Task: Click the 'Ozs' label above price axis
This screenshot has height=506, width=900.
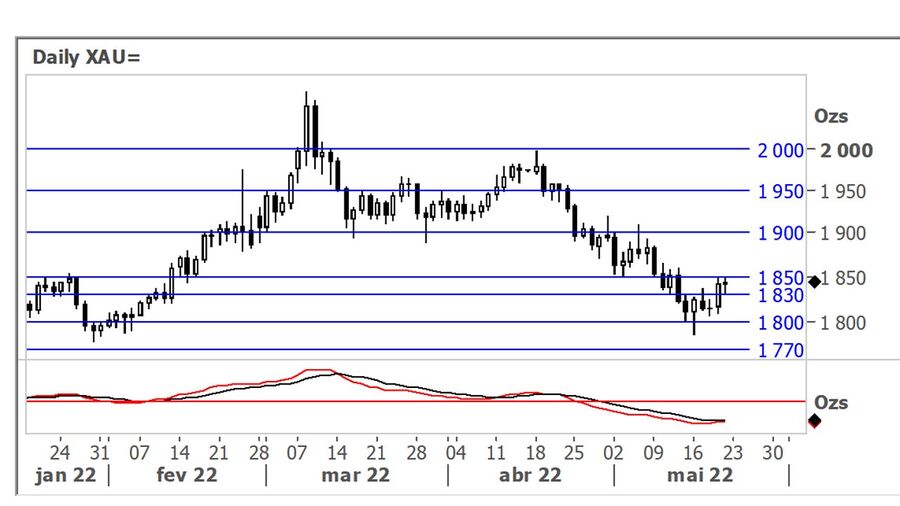Action: [831, 116]
